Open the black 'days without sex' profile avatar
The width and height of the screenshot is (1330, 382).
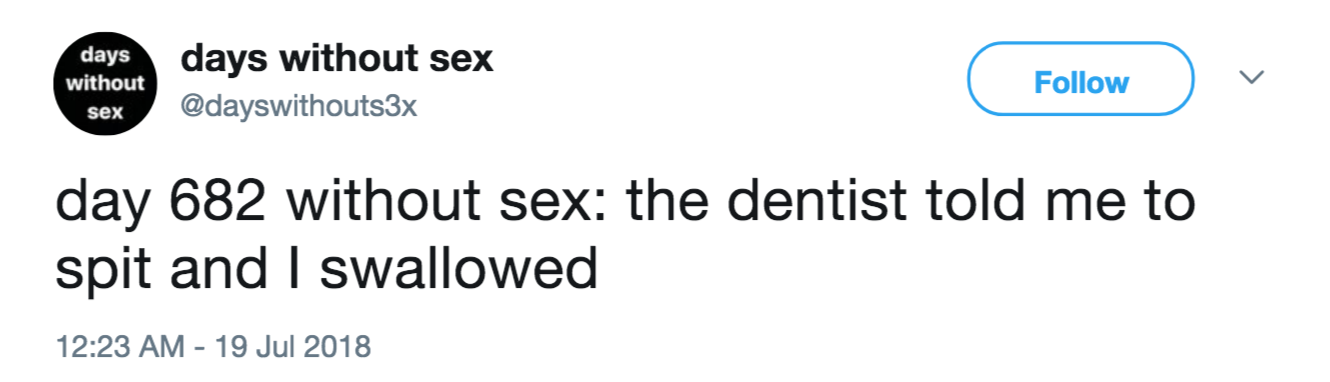pos(105,84)
